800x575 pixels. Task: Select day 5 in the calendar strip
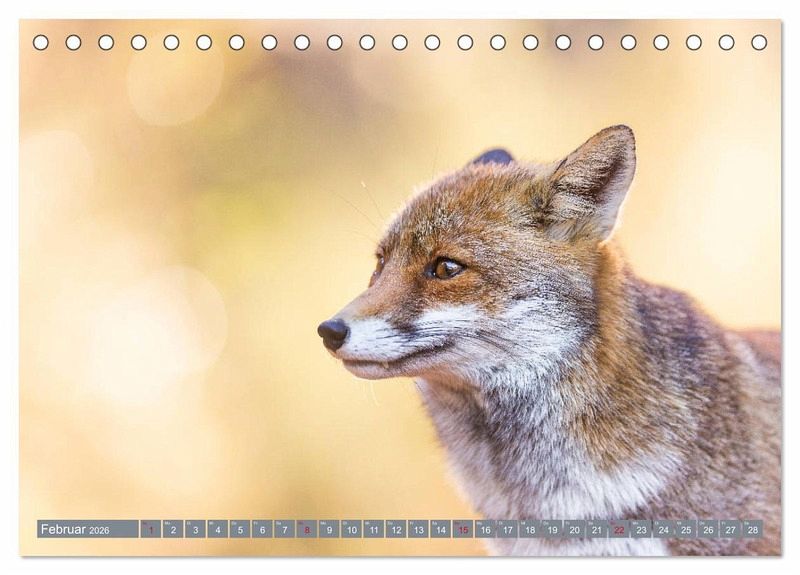(x=240, y=529)
